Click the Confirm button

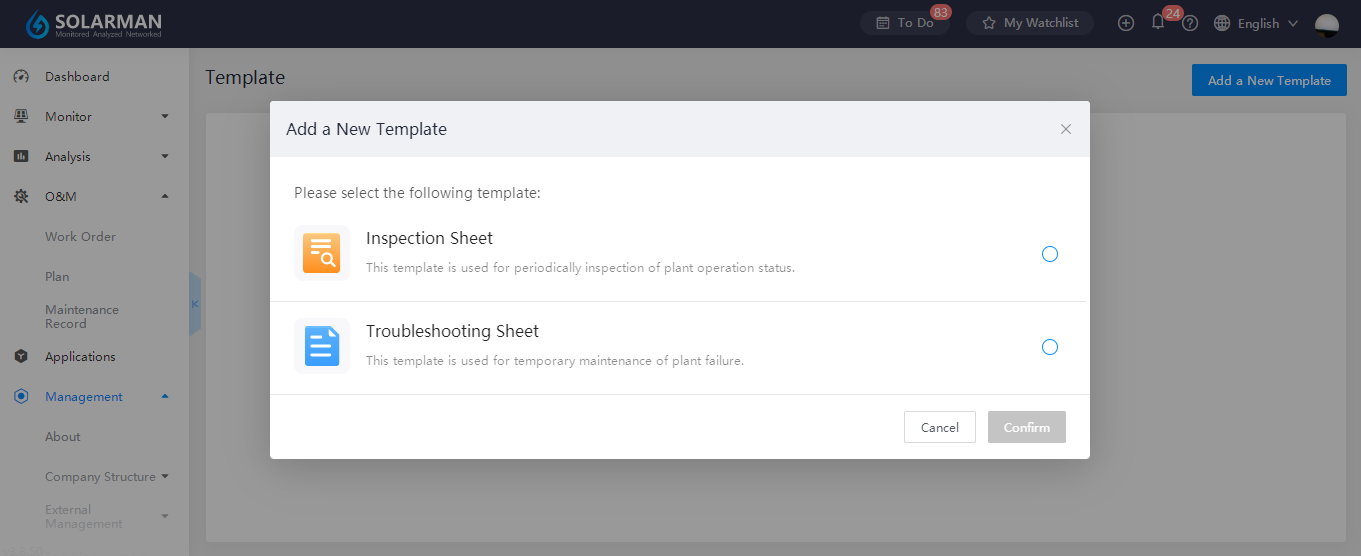click(x=1027, y=427)
